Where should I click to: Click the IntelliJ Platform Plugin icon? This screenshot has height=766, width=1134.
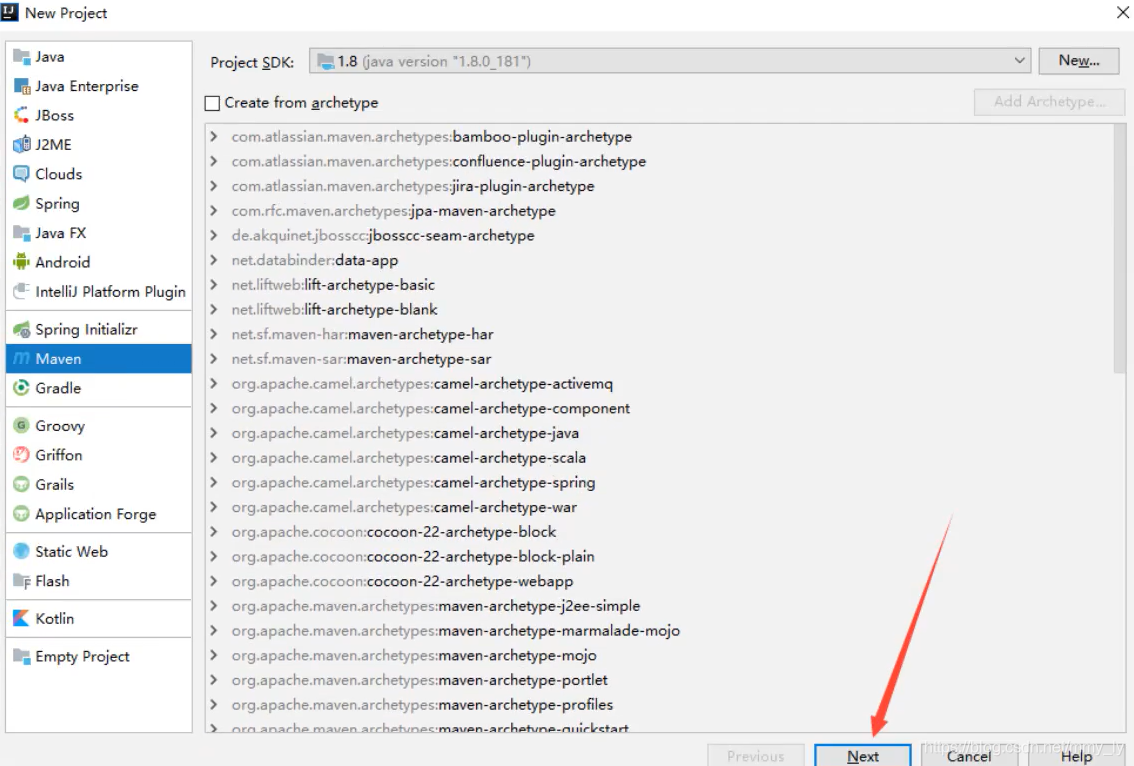(x=22, y=291)
